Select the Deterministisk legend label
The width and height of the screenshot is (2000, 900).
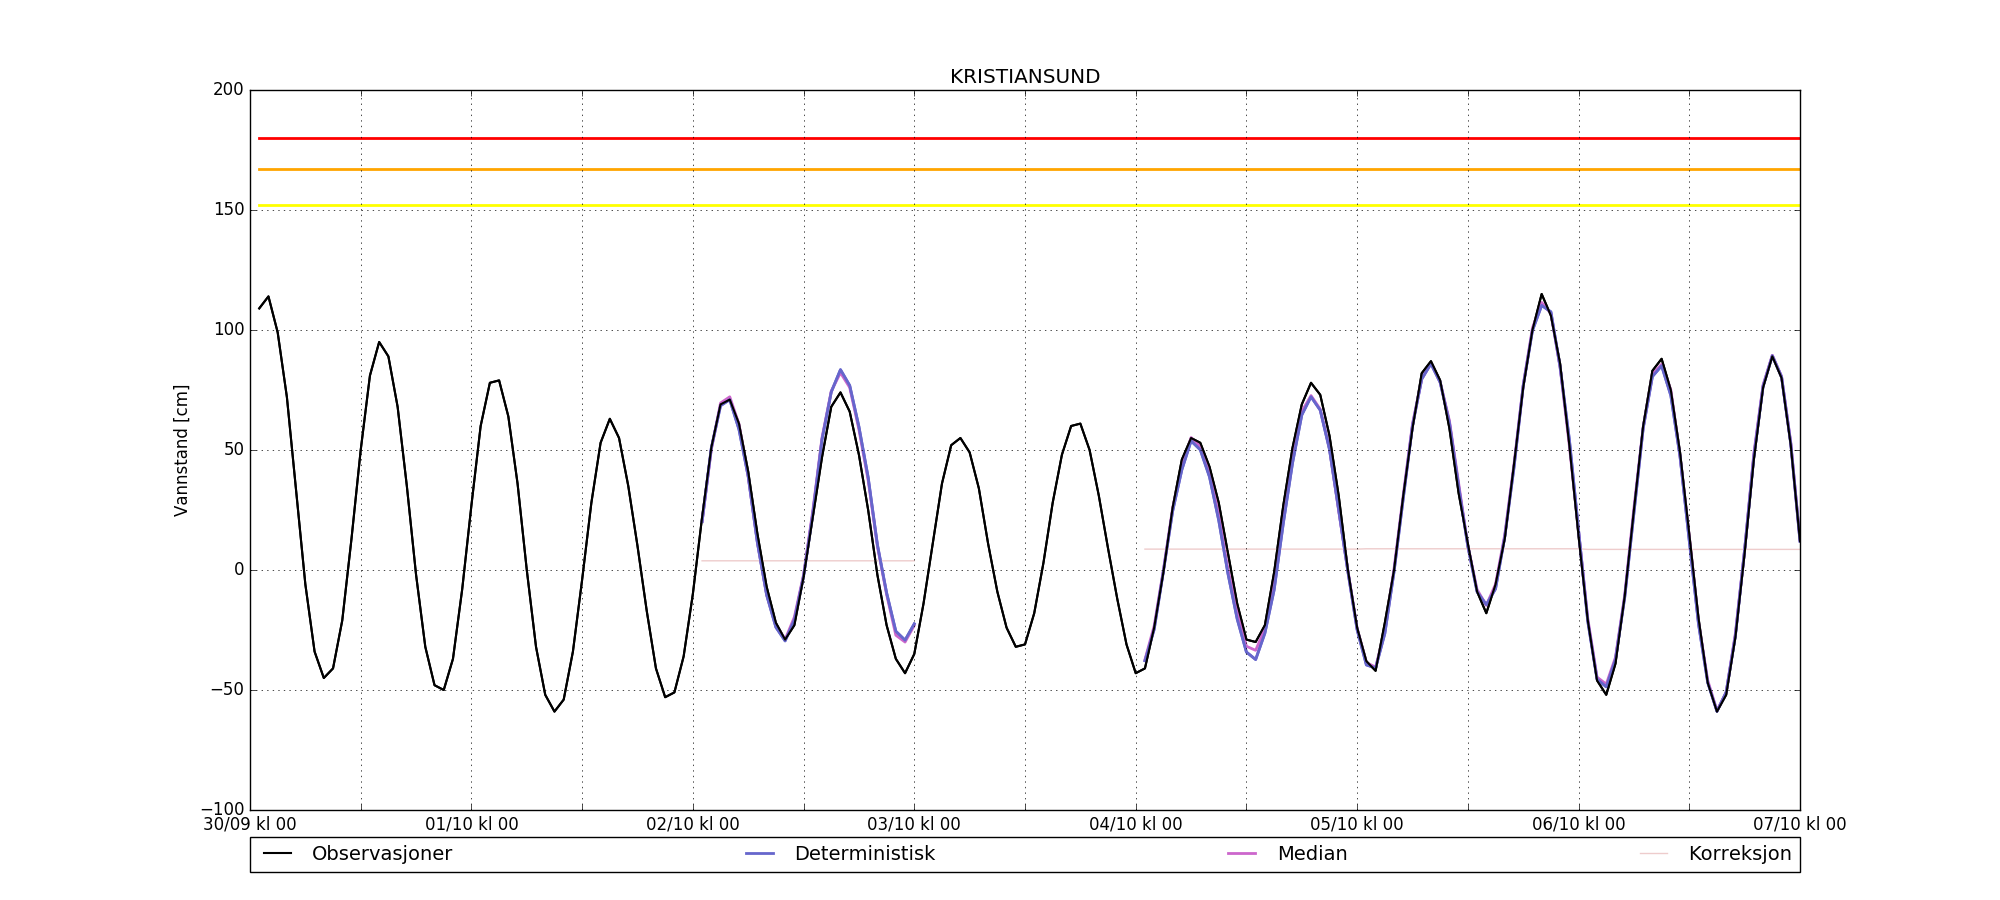[x=864, y=854]
